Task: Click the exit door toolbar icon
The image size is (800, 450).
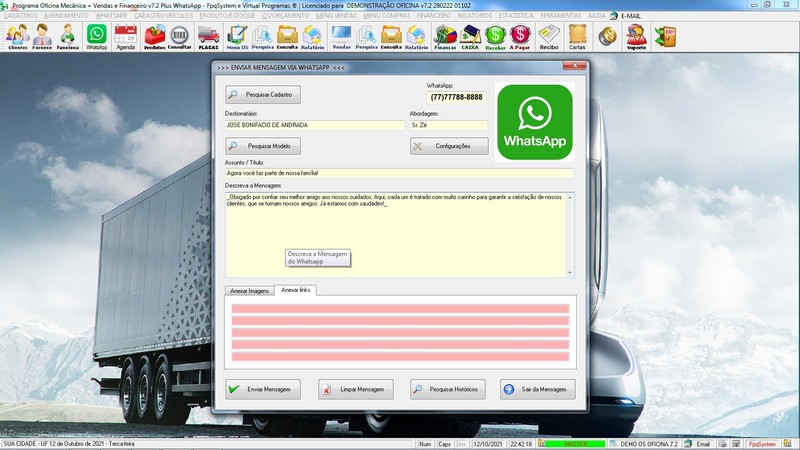Action: click(x=665, y=37)
